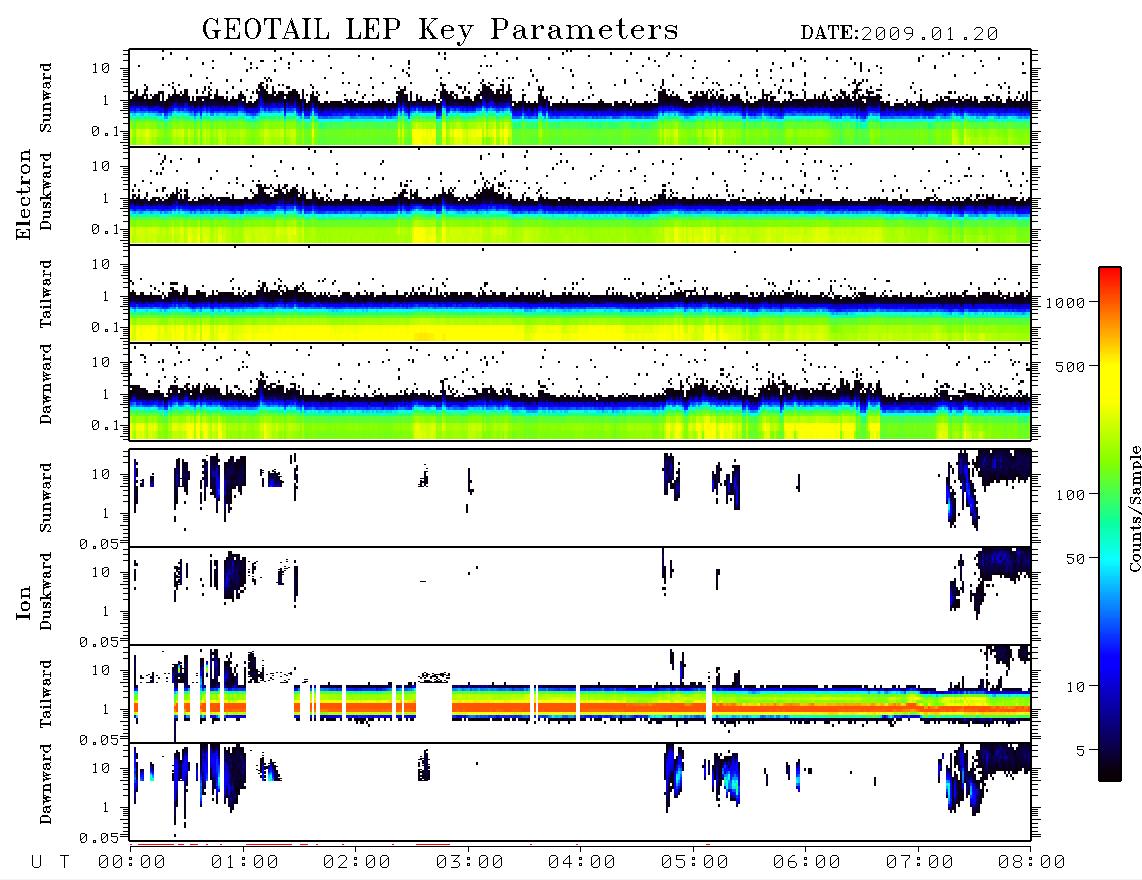The height and width of the screenshot is (880, 1142).
Task: Select the 01:00 time tick label
Action: 244,863
